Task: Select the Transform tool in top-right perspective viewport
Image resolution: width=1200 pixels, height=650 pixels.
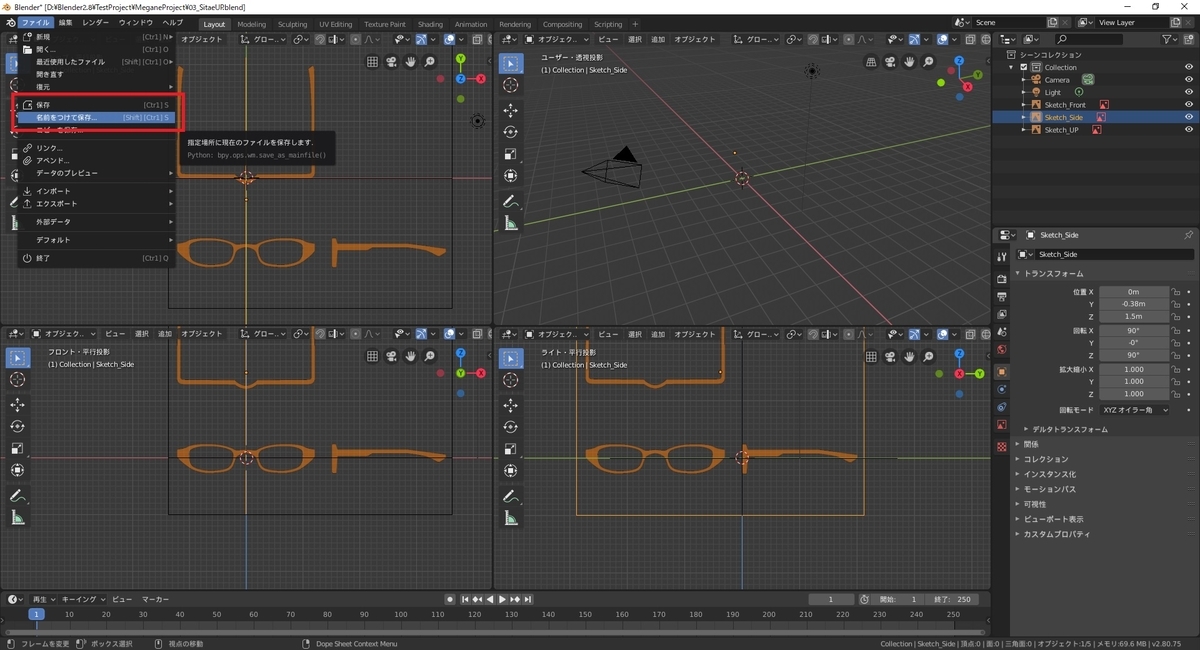Action: coord(511,175)
